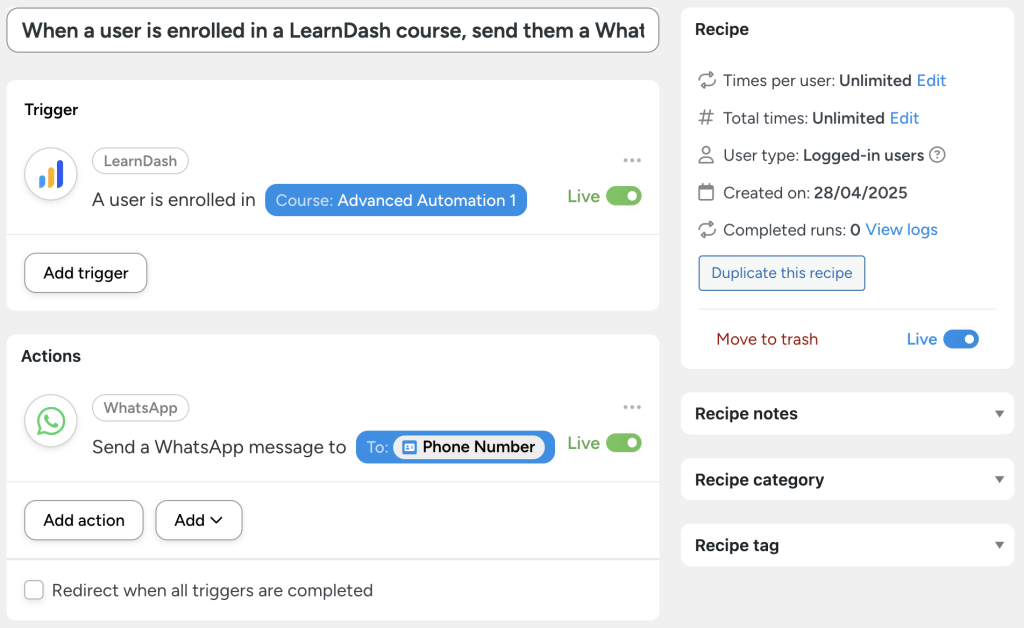Toggle the Live switch in the Recipe panel
The height and width of the screenshot is (628, 1024).
(x=961, y=339)
